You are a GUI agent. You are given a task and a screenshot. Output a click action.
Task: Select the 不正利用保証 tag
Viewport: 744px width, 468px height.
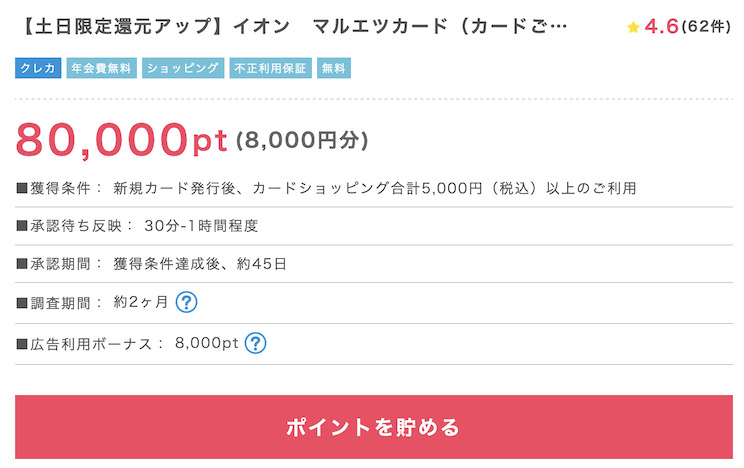click(270, 68)
